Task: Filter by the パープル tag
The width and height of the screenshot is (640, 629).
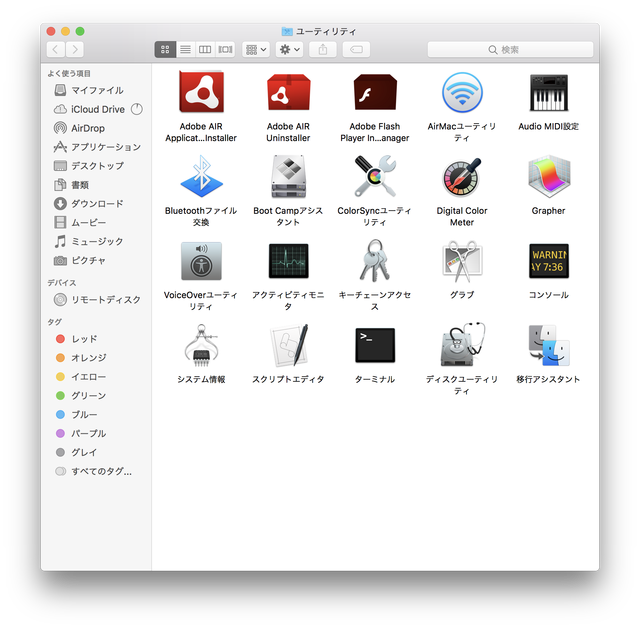Action: coord(96,433)
